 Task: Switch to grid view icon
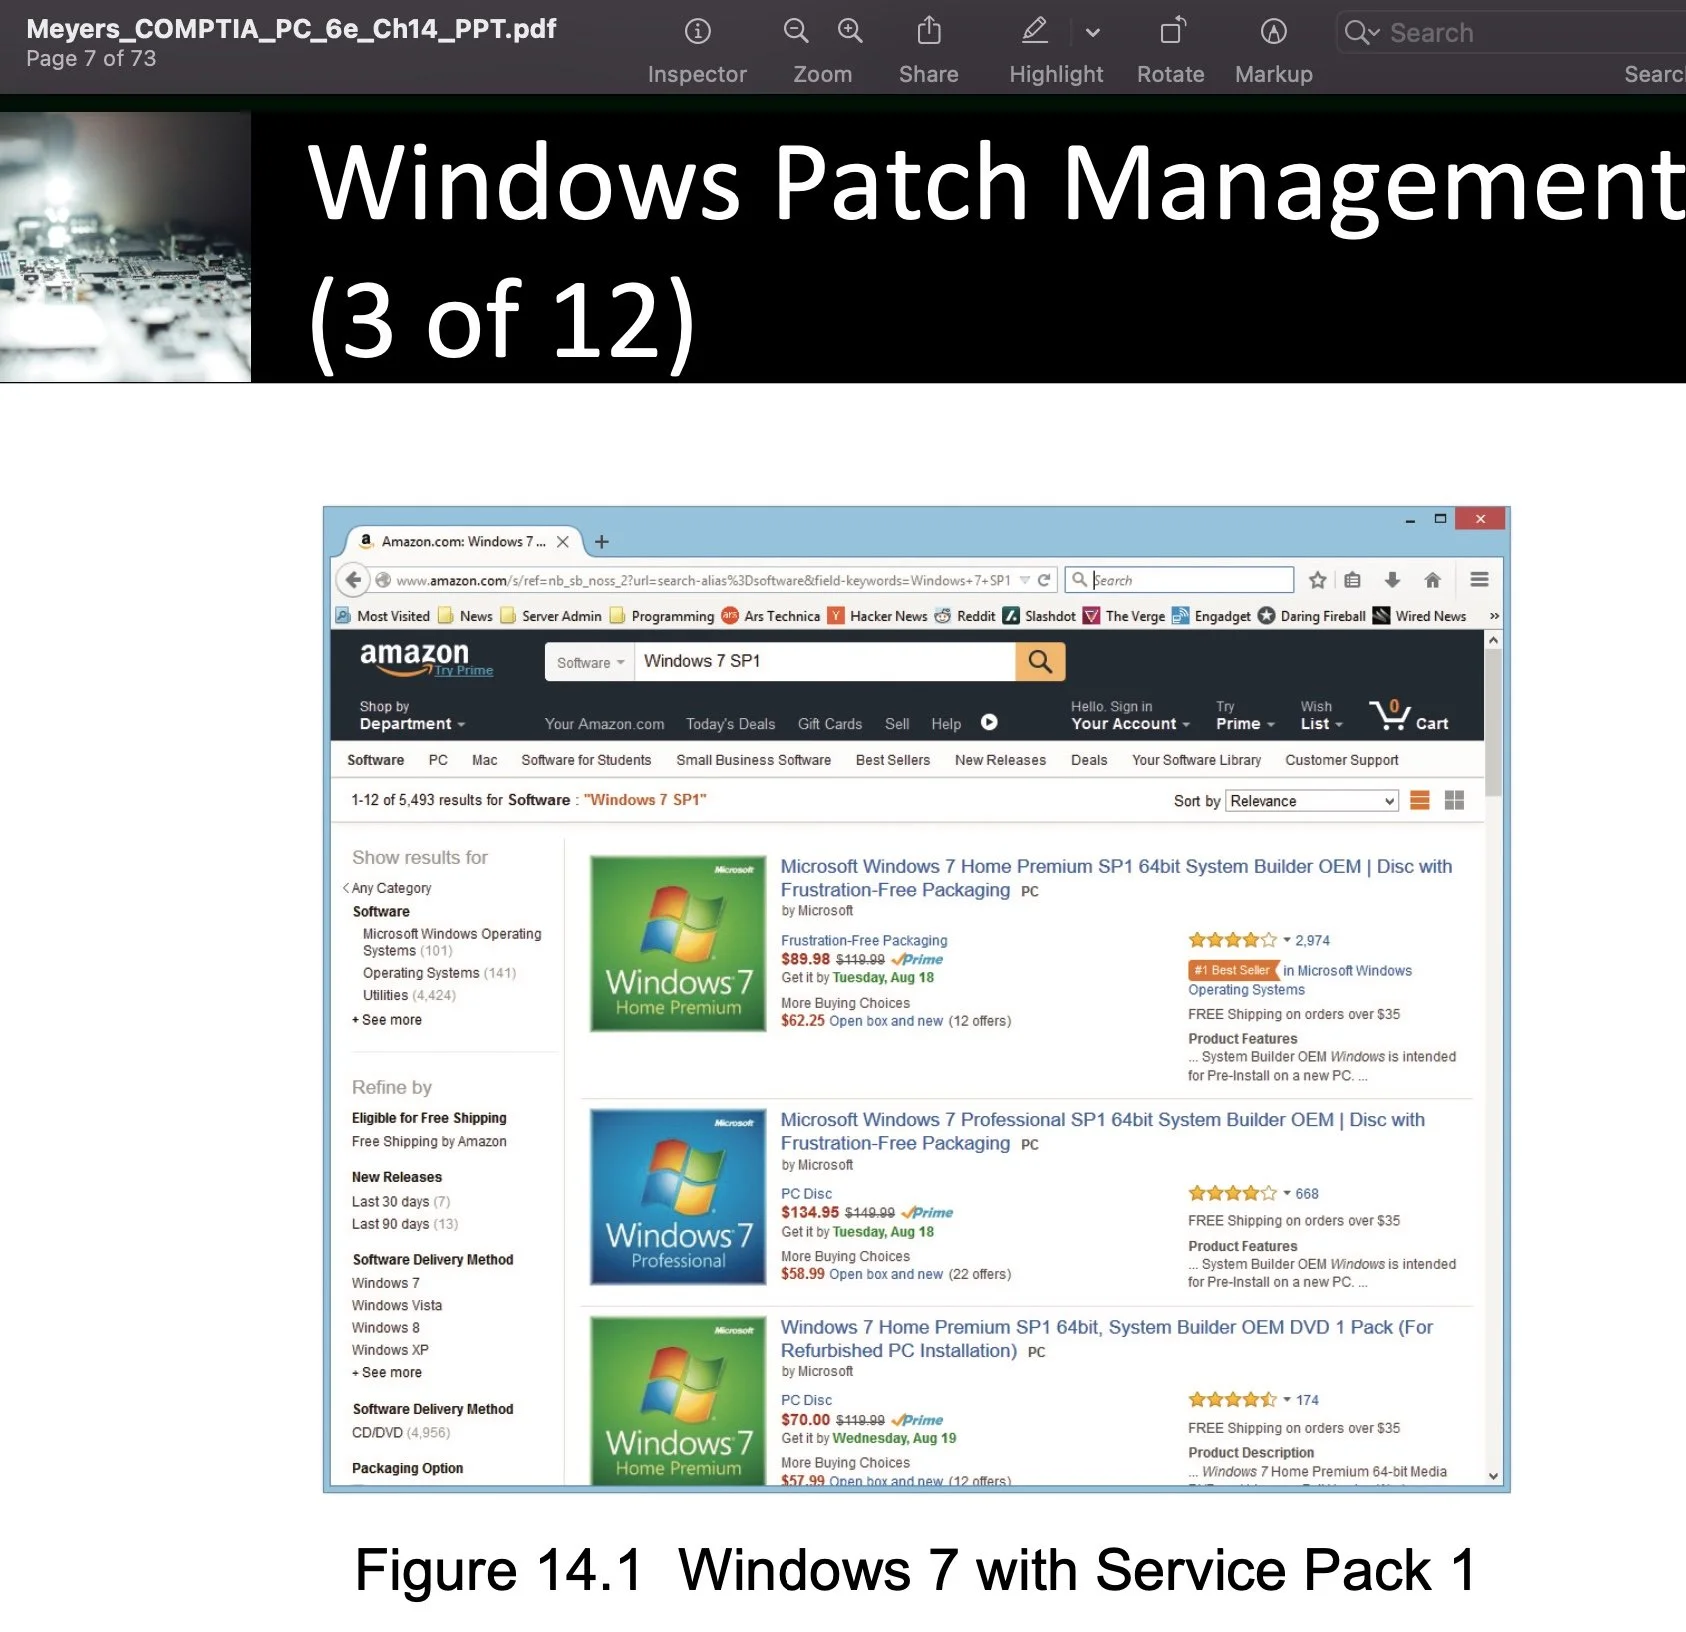point(1454,800)
